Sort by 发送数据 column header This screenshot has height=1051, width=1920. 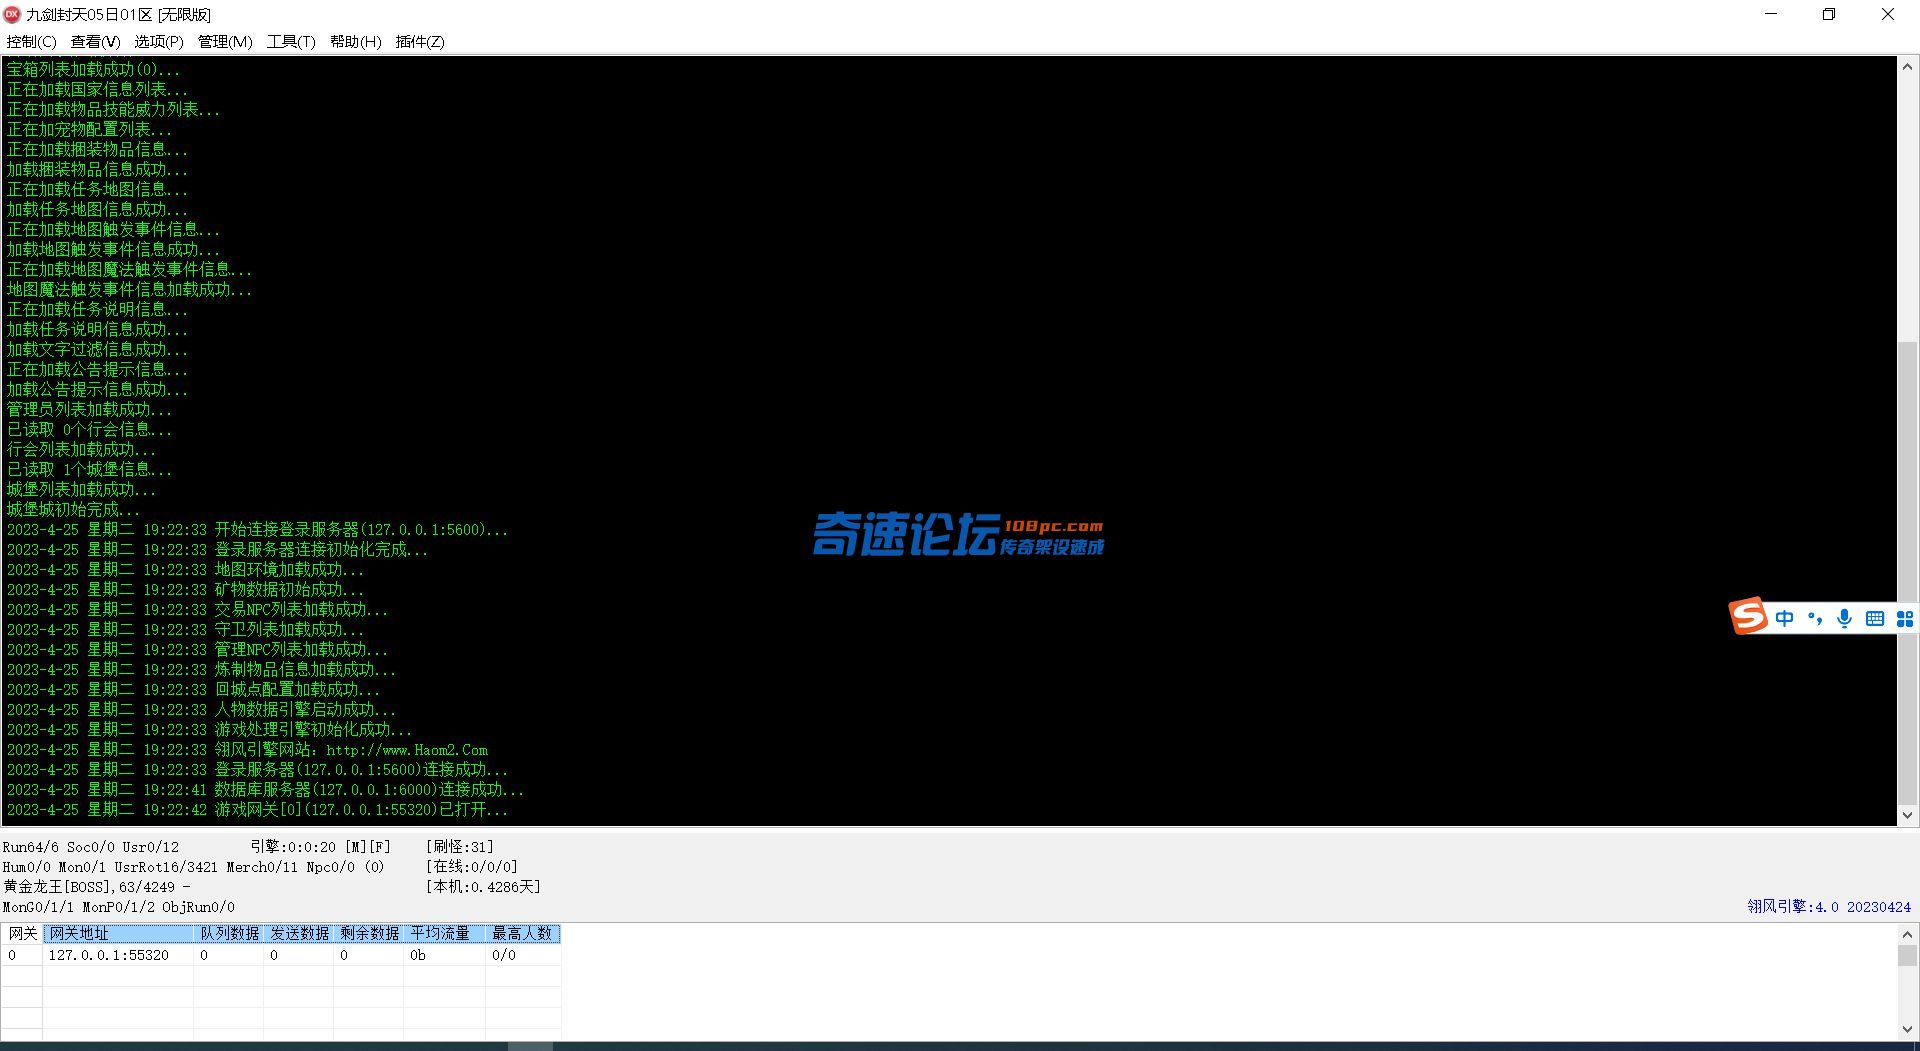299,933
